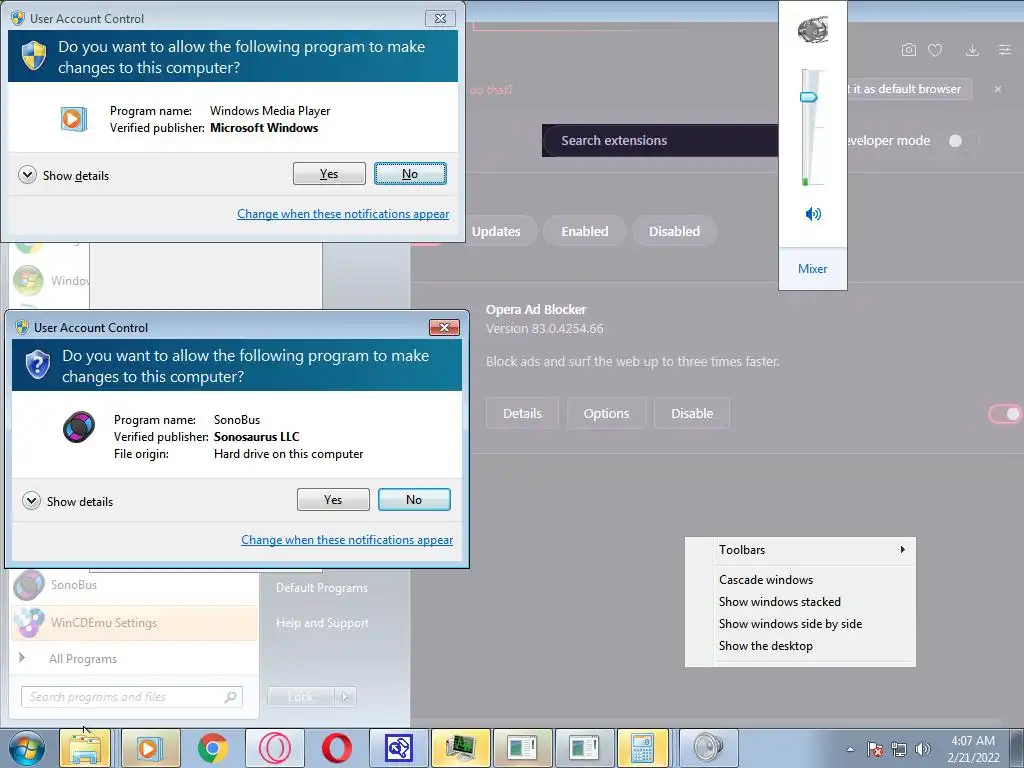Open the clock showing 4:07 AM

pyautogui.click(x=973, y=749)
